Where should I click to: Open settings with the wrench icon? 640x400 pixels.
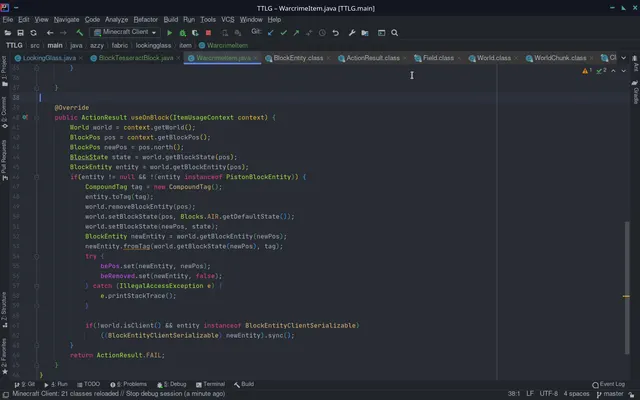(x=352, y=33)
